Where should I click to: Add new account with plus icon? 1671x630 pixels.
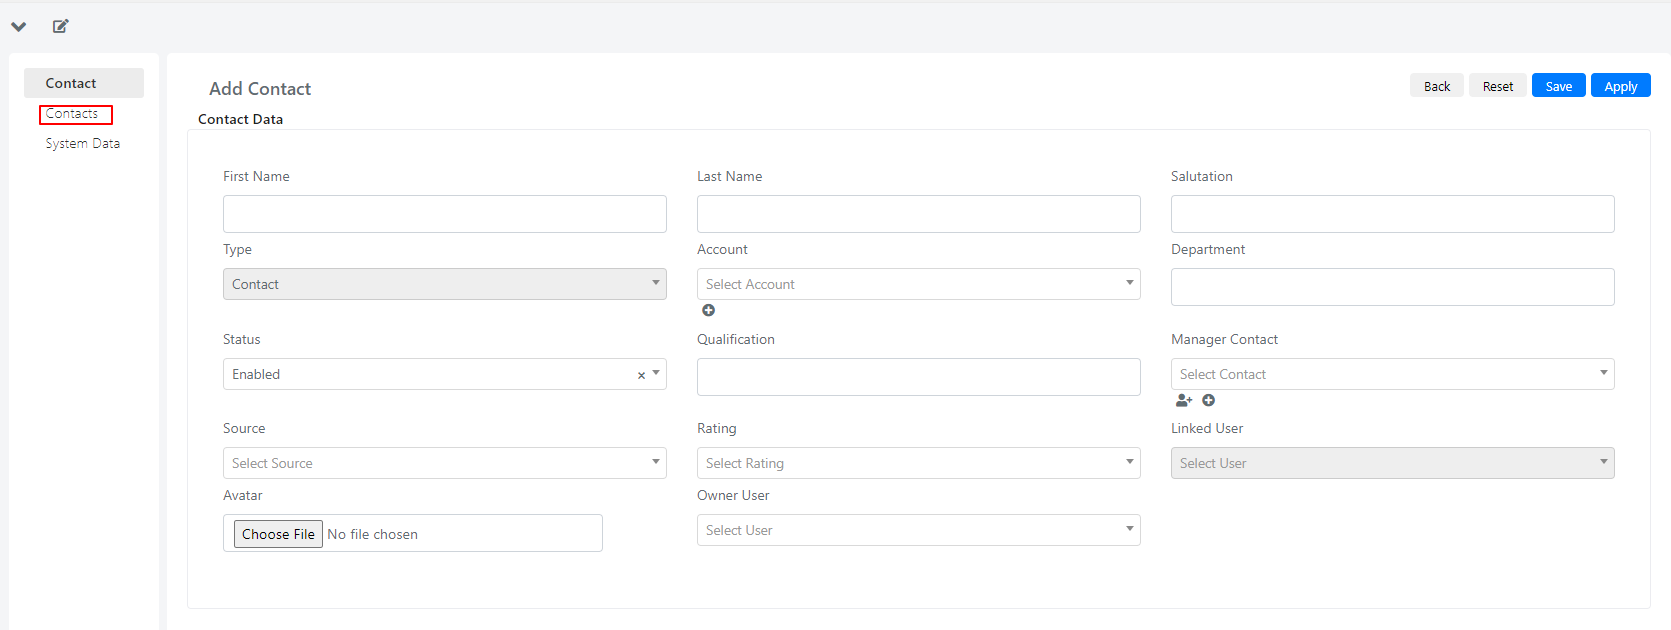tap(709, 310)
